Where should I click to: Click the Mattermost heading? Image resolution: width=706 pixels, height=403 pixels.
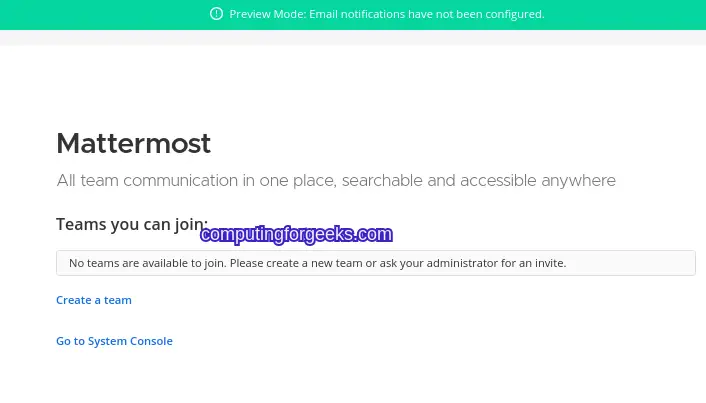click(x=133, y=144)
